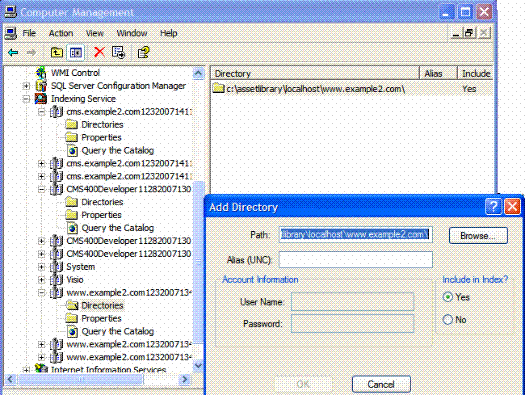The height and width of the screenshot is (395, 525).
Task: Click the Indexing Service icon in tree
Action: 41,99
